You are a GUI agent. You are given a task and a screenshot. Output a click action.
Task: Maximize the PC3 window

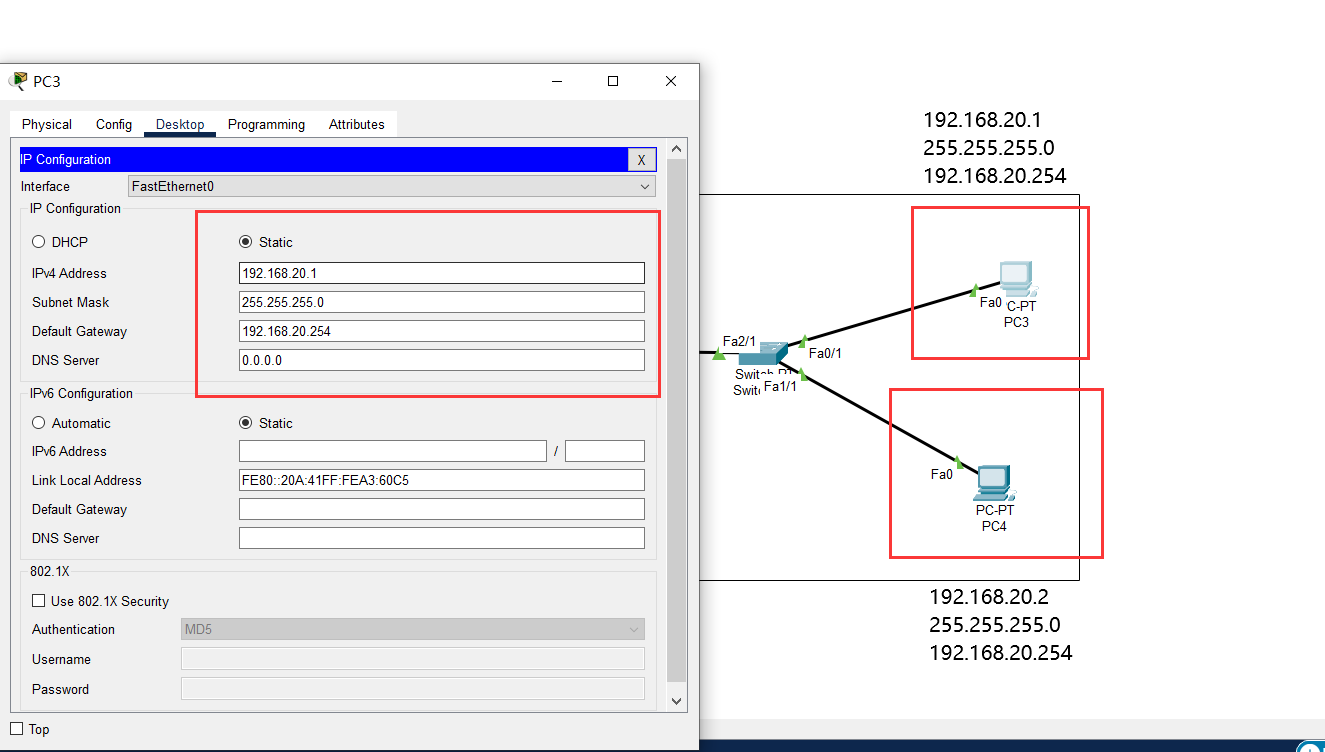[x=613, y=81]
